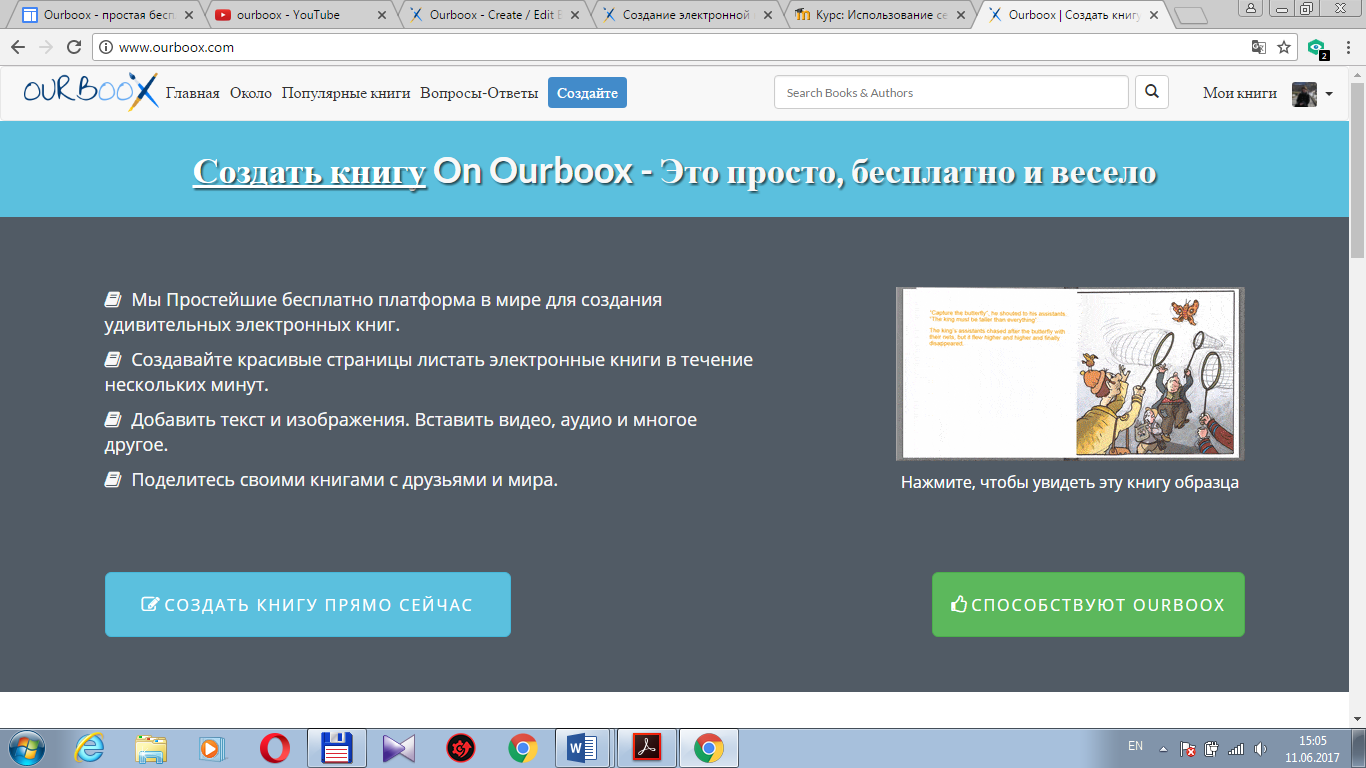
Task: Close the 'Курс: Использование' tab
Action: tap(959, 15)
